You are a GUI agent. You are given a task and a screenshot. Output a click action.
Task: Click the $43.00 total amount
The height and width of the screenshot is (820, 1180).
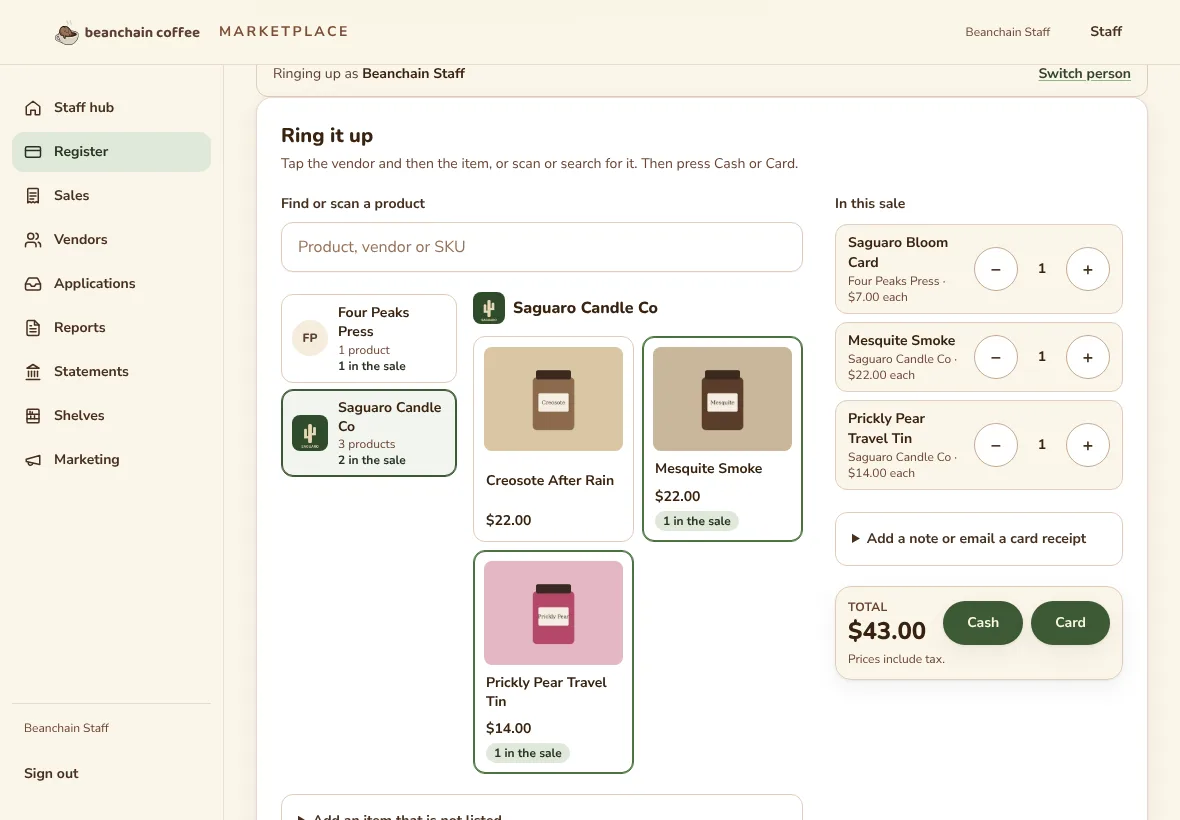[887, 631]
